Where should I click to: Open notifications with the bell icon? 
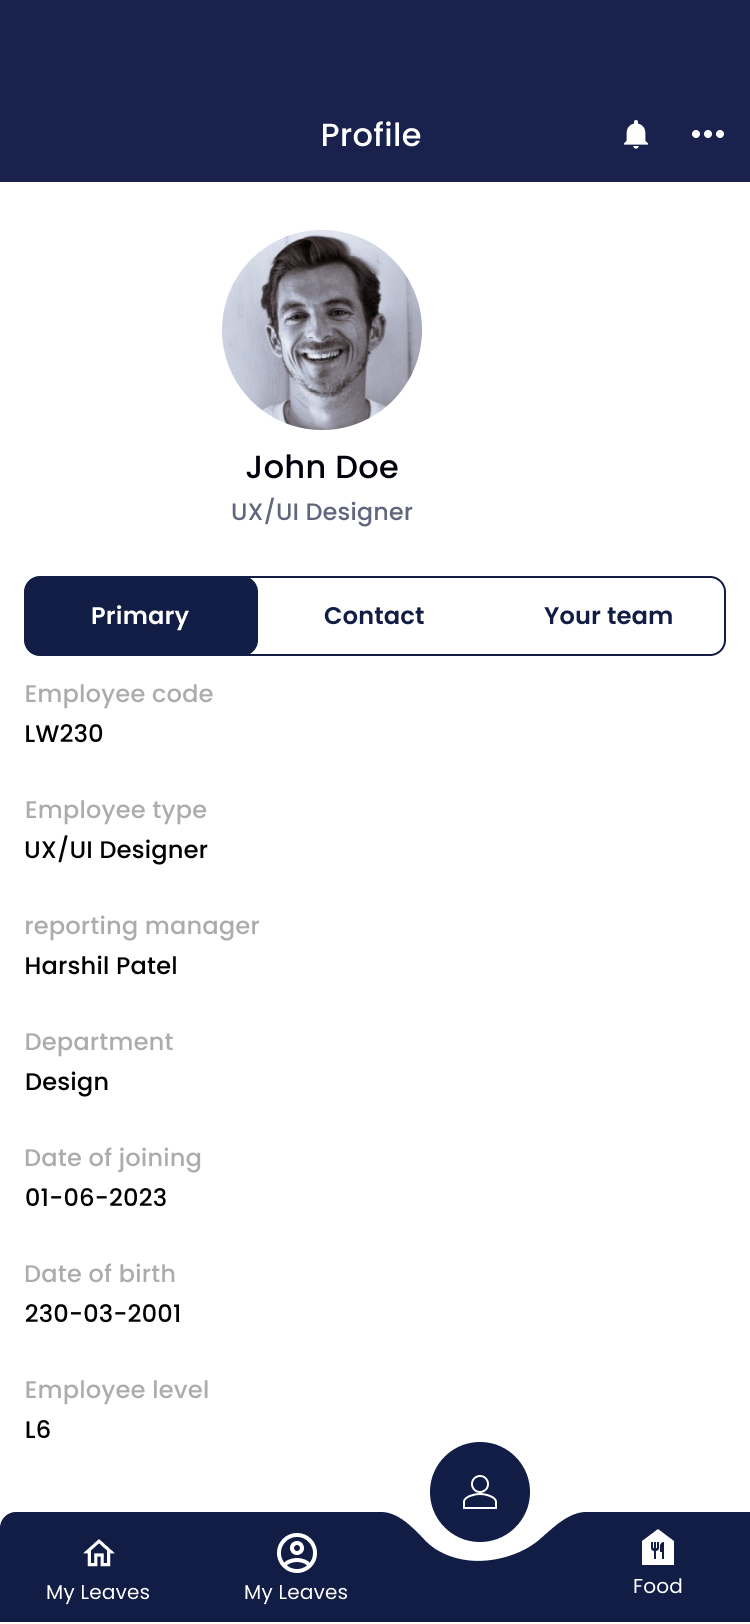pyautogui.click(x=636, y=134)
